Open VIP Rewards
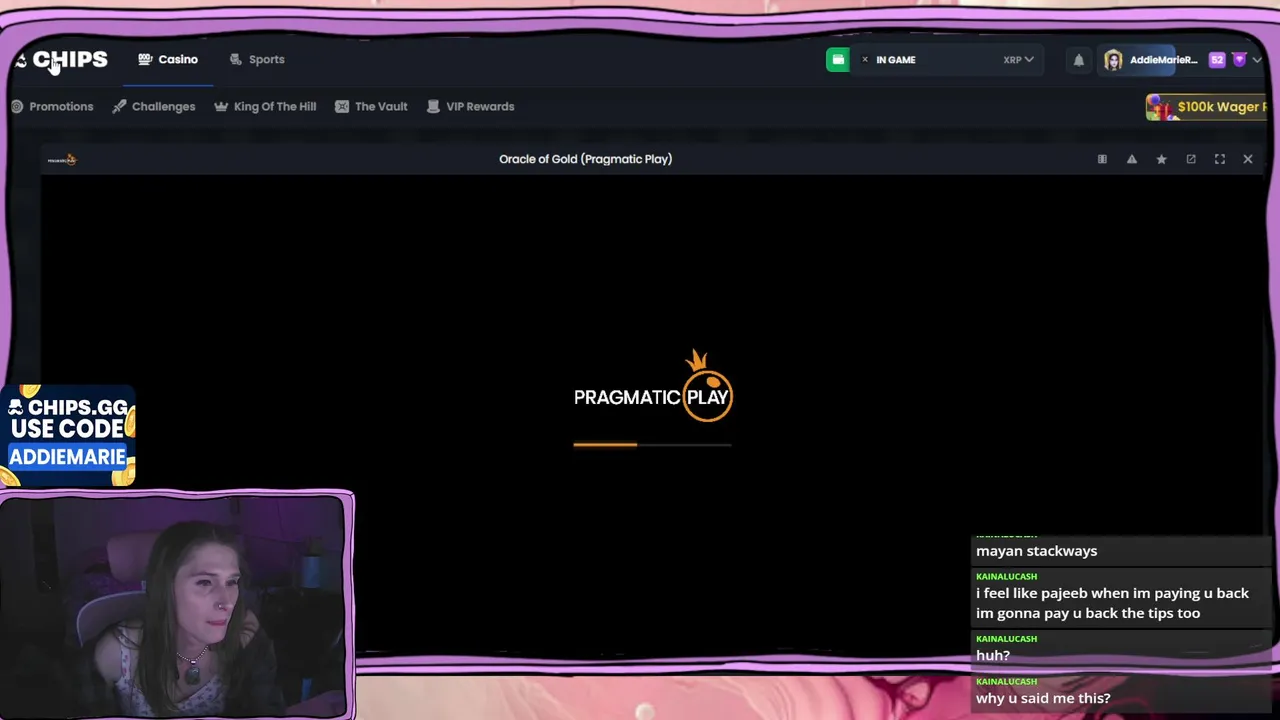This screenshot has height=720, width=1280. [x=470, y=106]
